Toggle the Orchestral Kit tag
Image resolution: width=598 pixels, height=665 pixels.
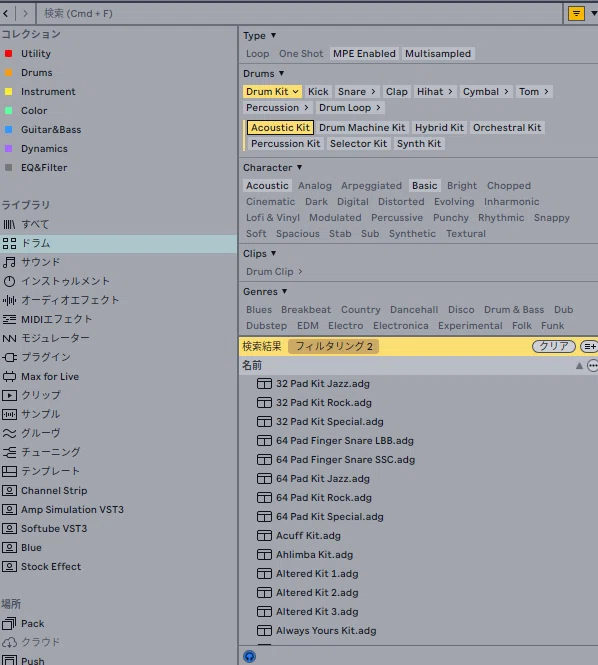(x=507, y=128)
